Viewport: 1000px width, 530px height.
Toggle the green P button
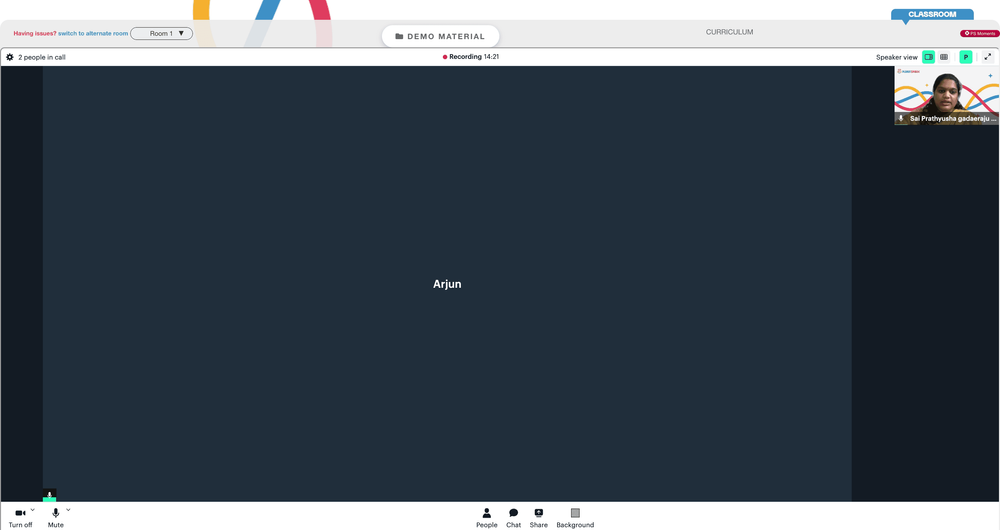pos(966,57)
